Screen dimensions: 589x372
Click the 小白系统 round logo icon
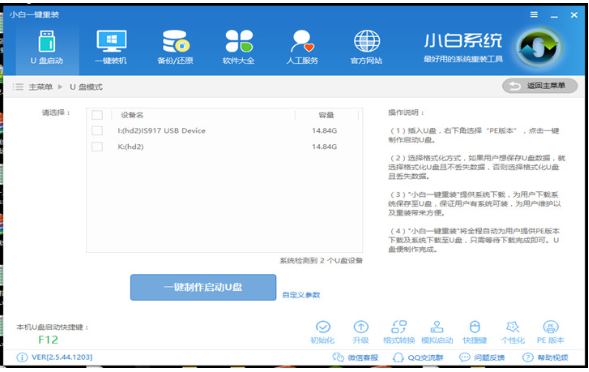click(x=539, y=47)
